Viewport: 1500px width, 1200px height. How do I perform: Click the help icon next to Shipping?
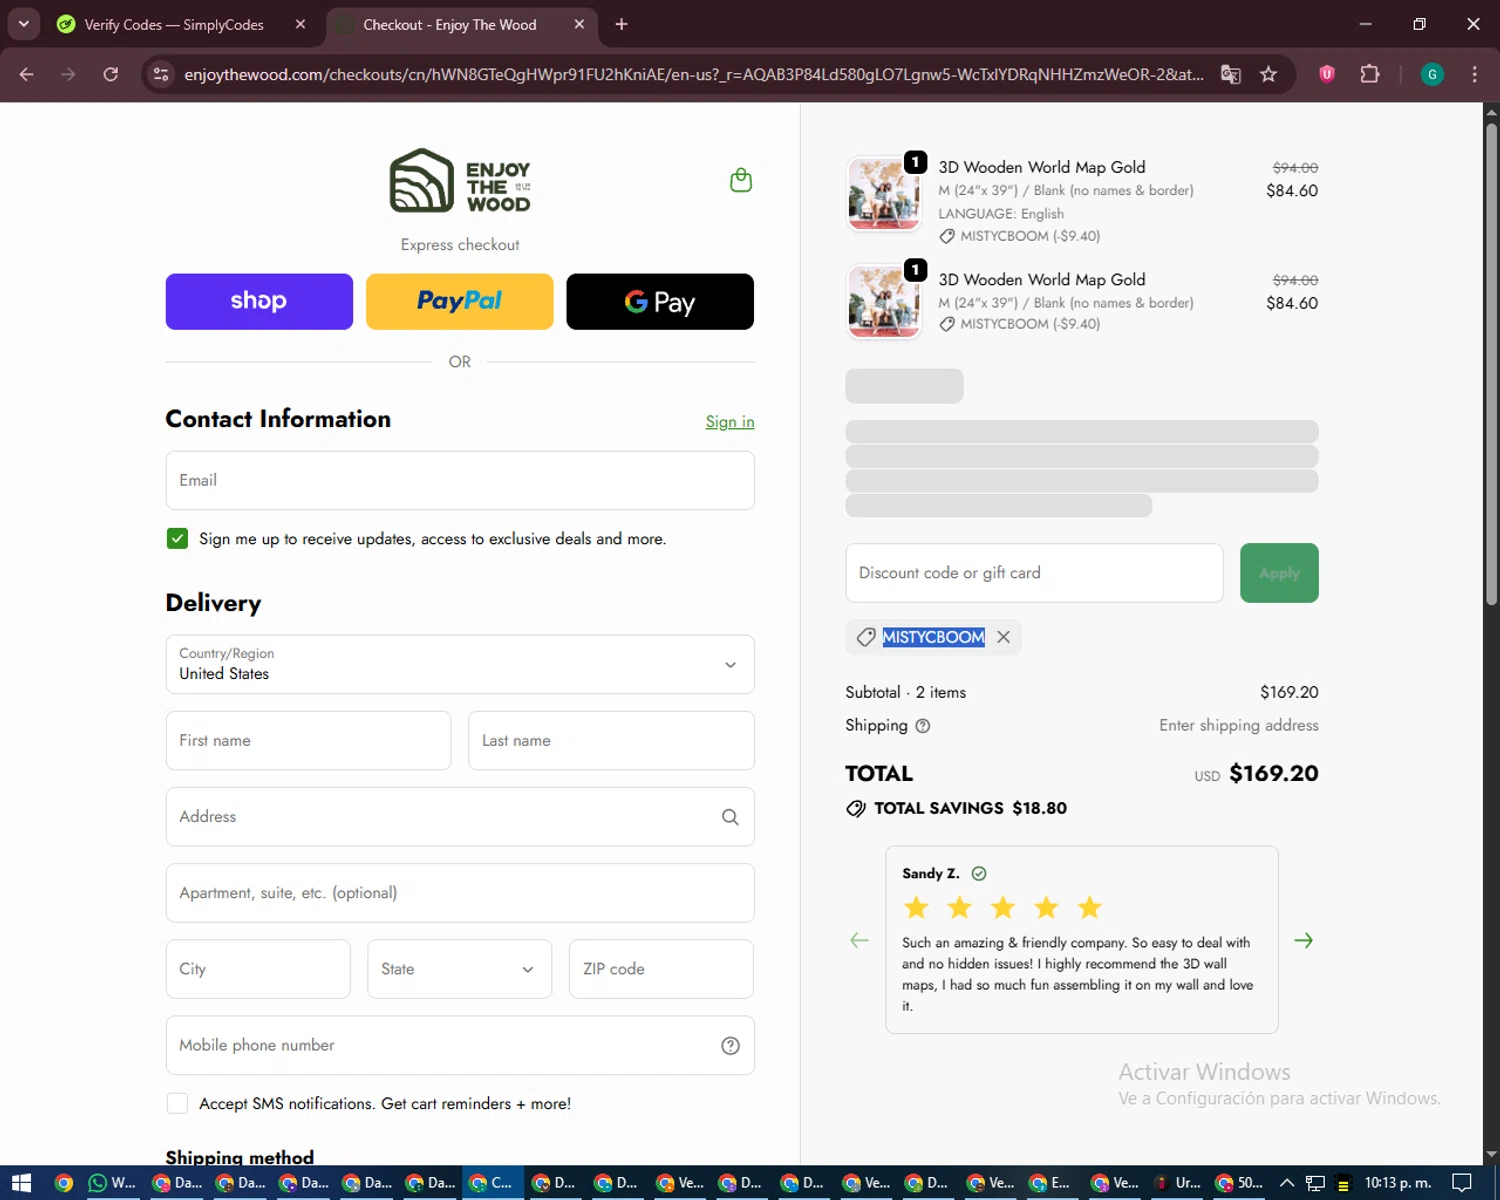click(923, 726)
